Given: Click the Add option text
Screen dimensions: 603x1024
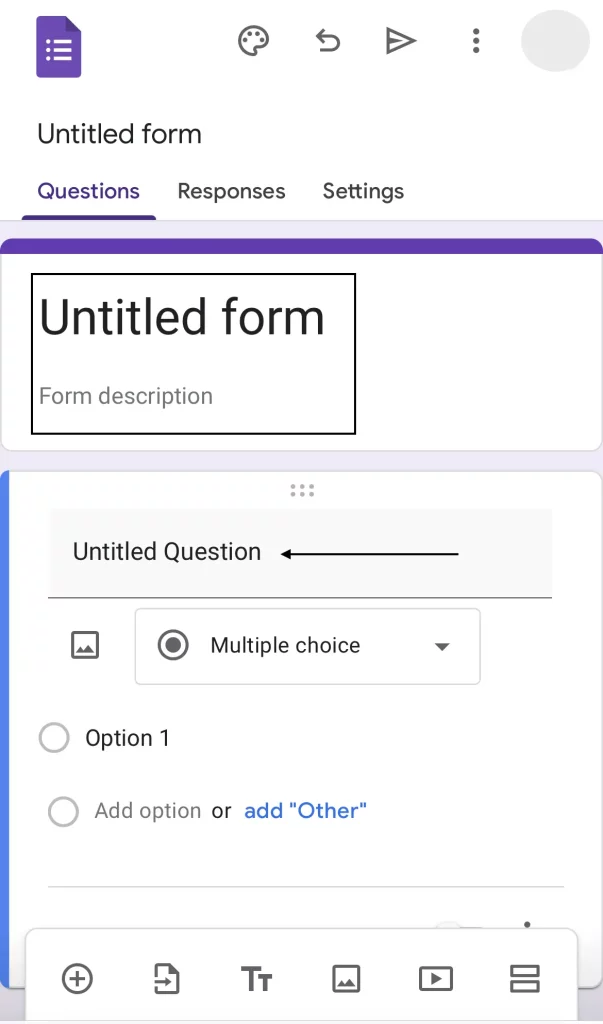Looking at the screenshot, I should (147, 811).
